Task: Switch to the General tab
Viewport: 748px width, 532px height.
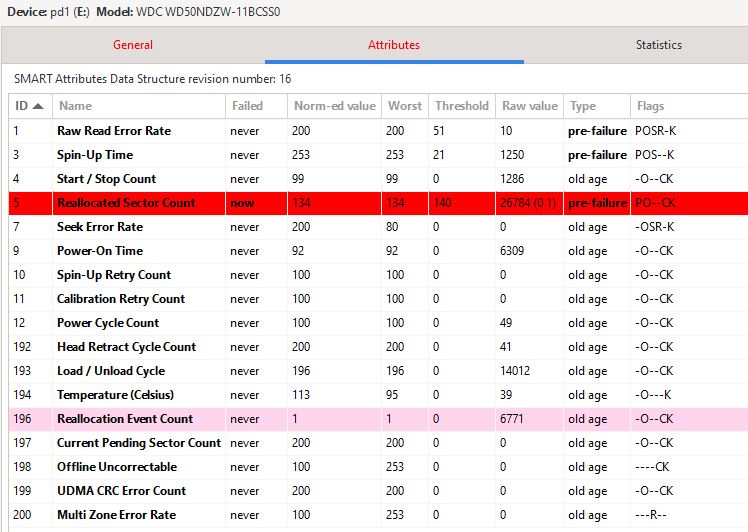Action: [x=133, y=45]
